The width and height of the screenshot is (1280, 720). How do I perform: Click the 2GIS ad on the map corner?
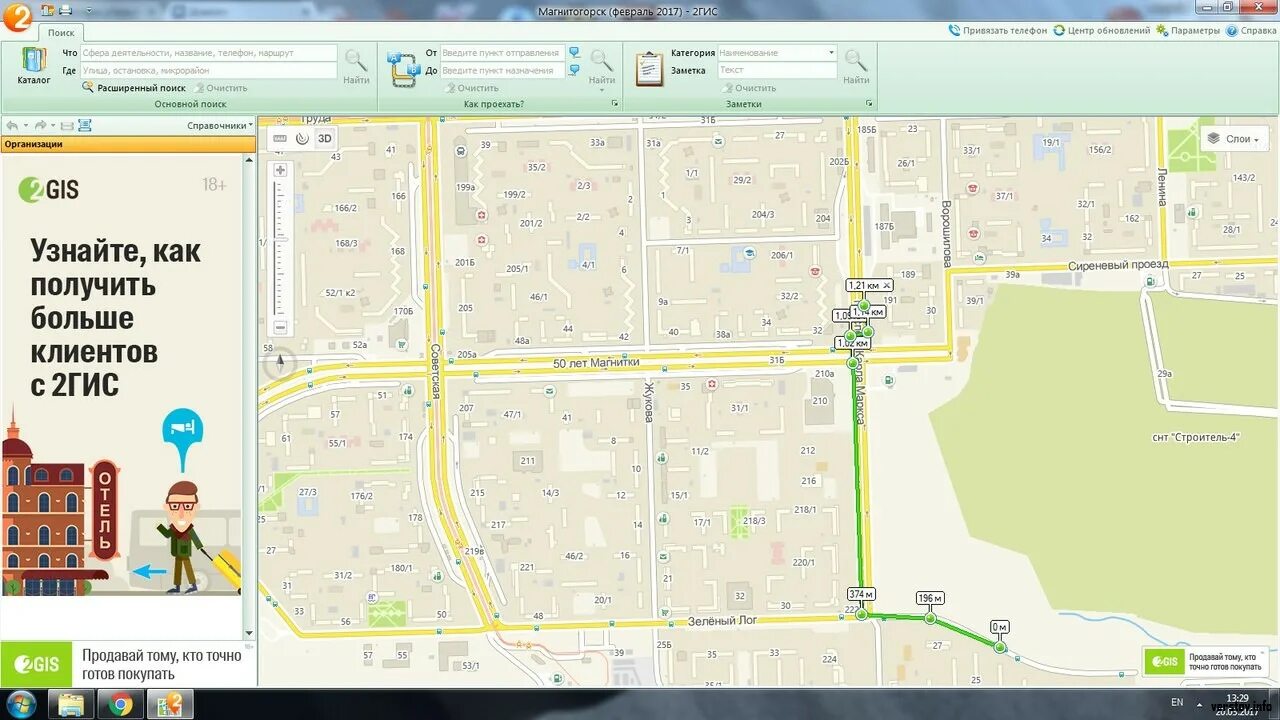pyautogui.click(x=1205, y=661)
